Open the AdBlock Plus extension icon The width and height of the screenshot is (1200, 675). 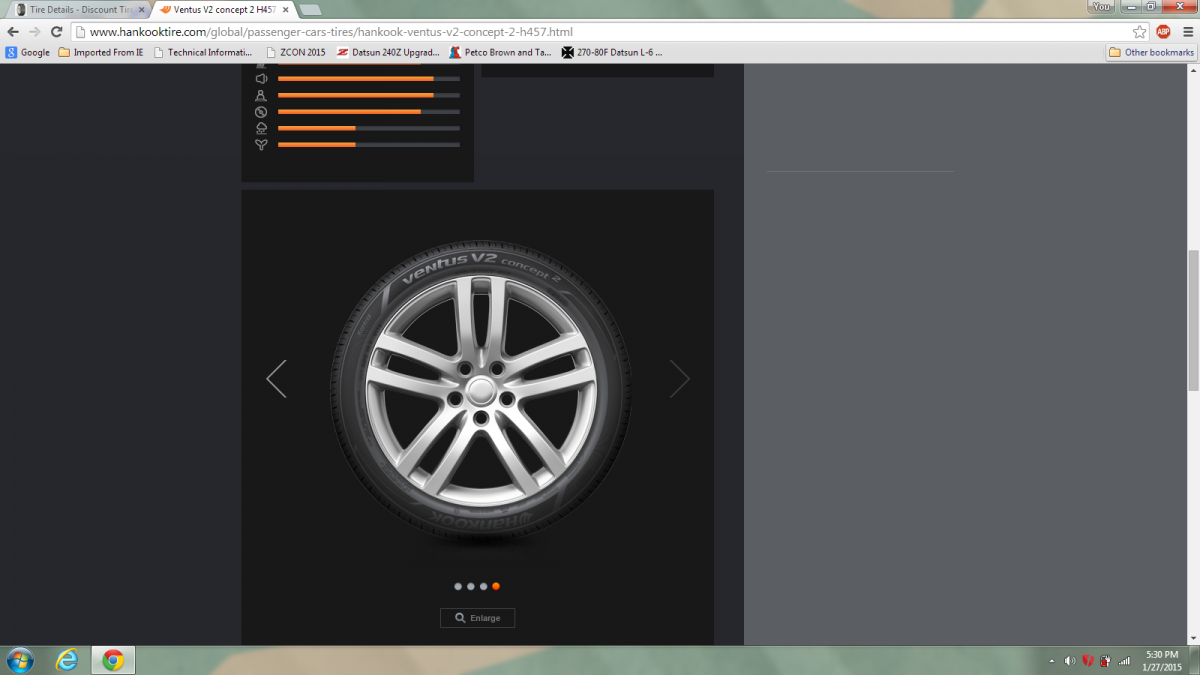[x=1163, y=32]
